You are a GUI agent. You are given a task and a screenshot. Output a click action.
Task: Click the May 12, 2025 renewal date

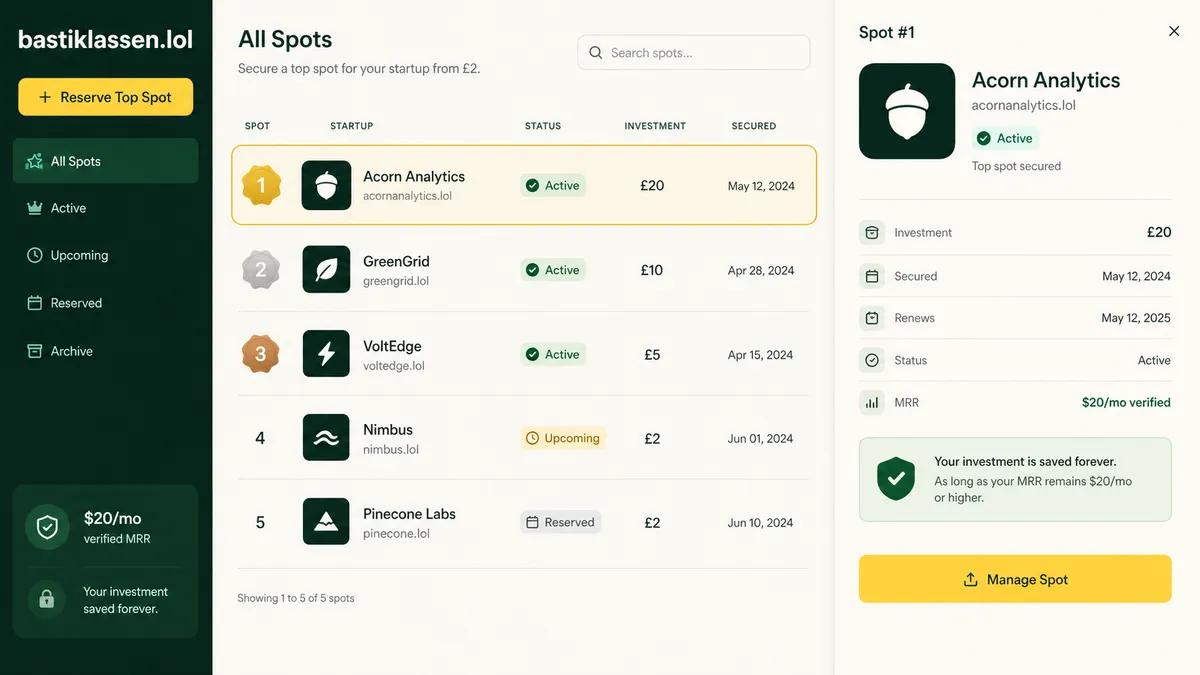coord(1136,318)
